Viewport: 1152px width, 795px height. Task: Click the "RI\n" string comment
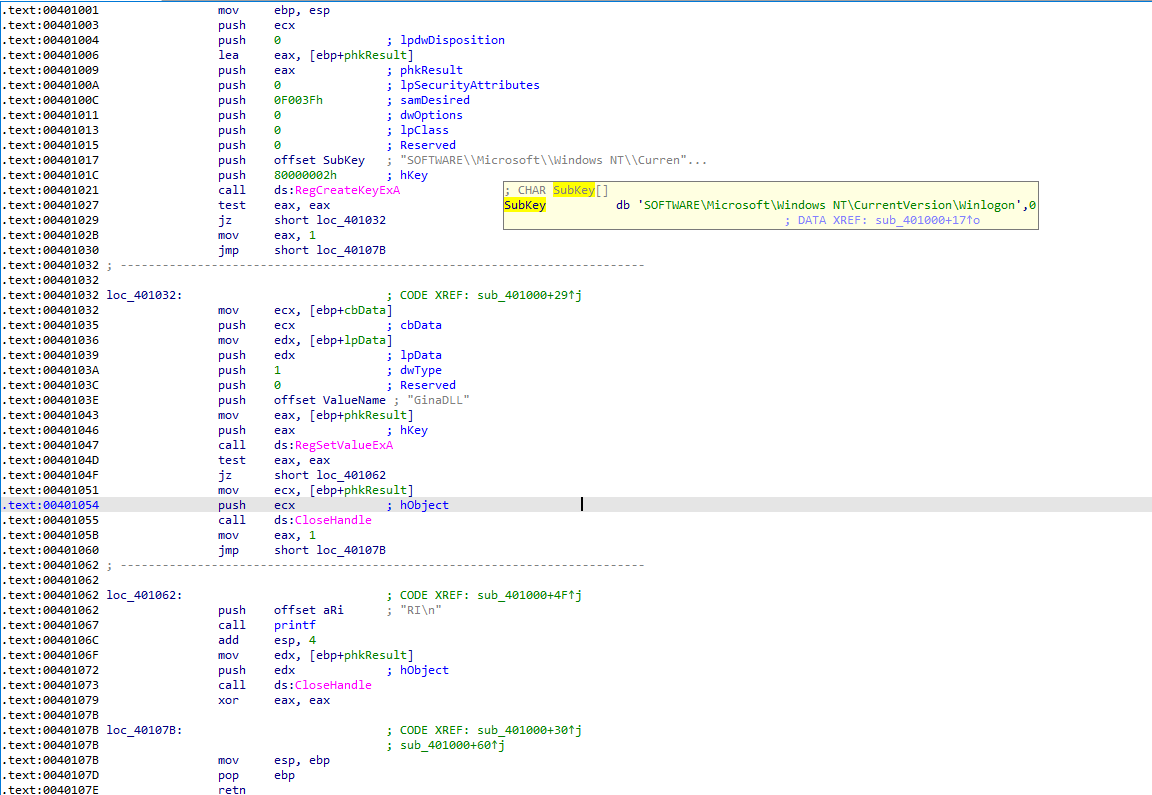click(421, 610)
